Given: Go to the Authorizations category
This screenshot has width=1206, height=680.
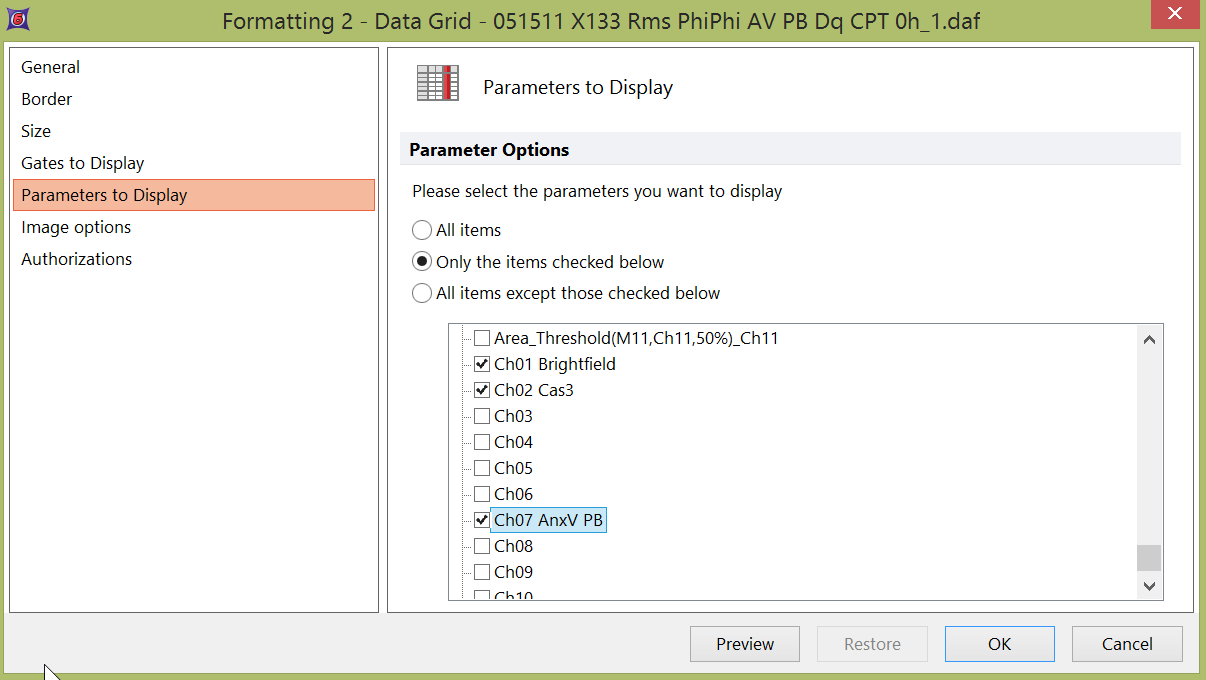Looking at the screenshot, I should coord(77,259).
